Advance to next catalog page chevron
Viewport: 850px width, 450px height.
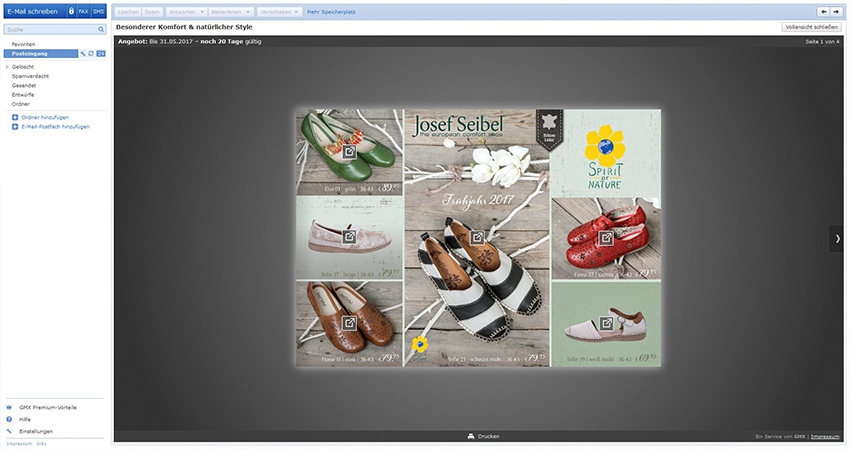click(x=837, y=239)
